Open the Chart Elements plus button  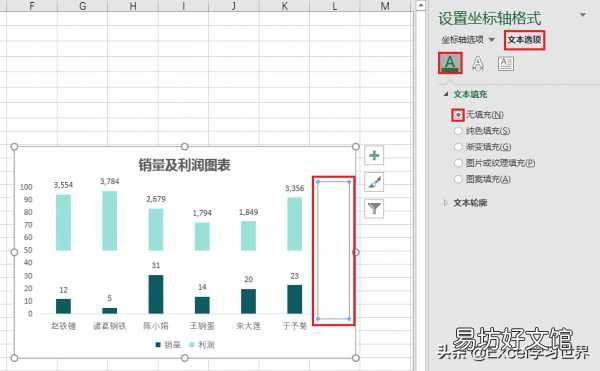coord(374,156)
